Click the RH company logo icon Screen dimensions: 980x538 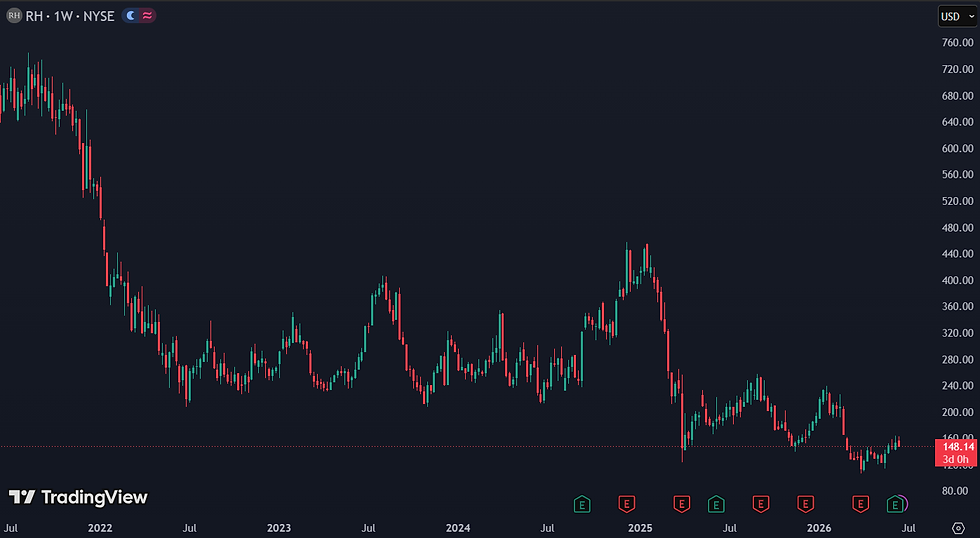pos(14,16)
